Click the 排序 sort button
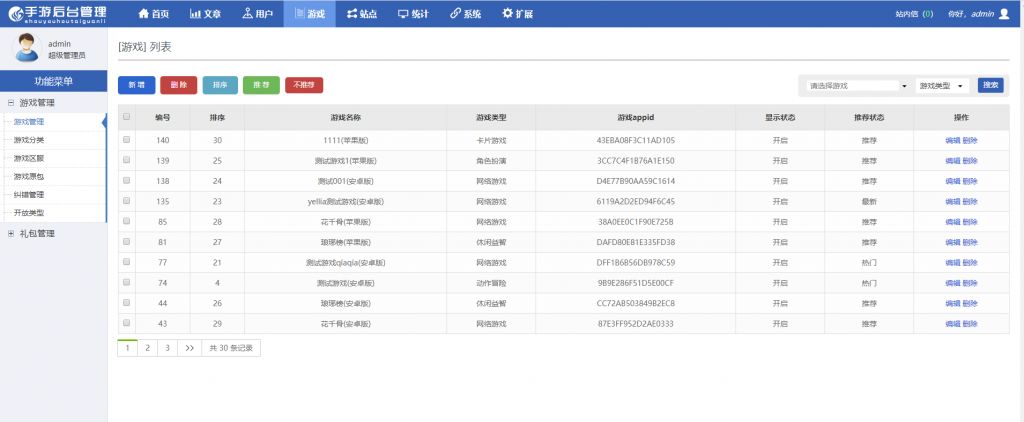This screenshot has height=422, width=1024. 220,85
